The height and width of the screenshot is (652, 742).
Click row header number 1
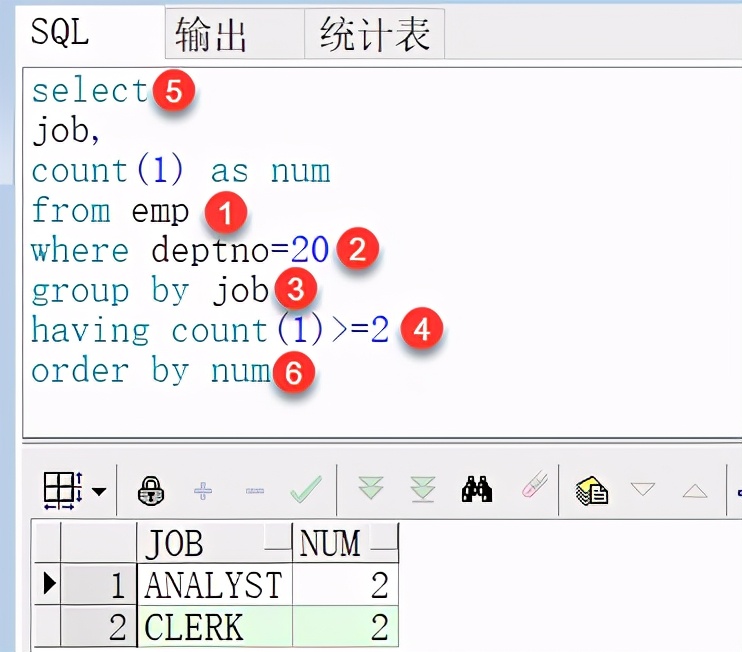(x=98, y=584)
